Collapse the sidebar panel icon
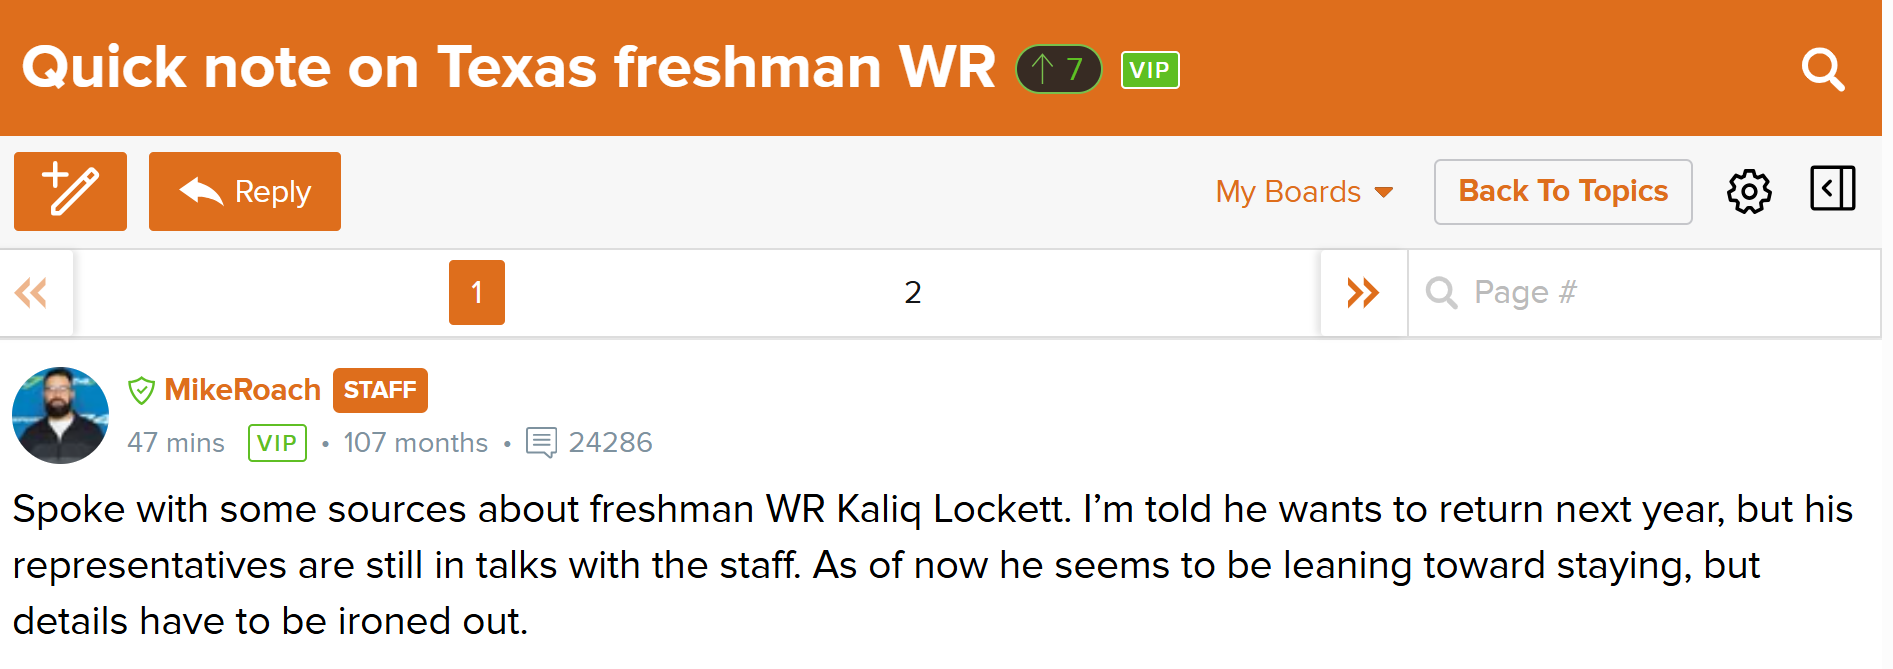This screenshot has height=669, width=1893. coord(1832,189)
